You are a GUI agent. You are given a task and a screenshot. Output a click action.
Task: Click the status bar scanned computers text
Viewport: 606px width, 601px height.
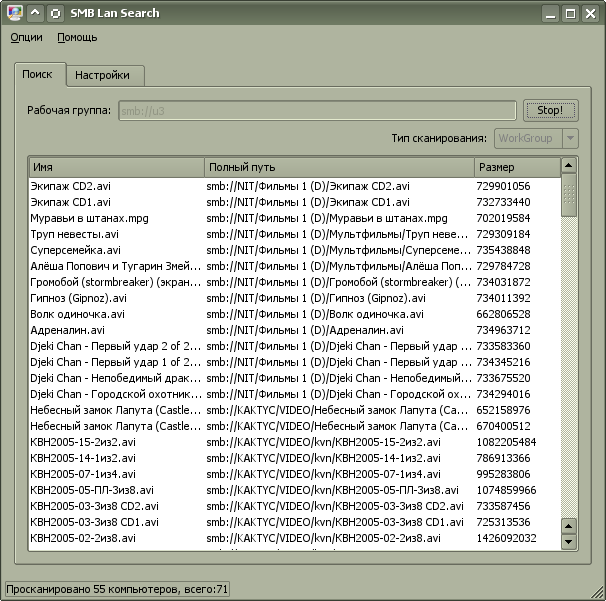pyautogui.click(x=117, y=589)
